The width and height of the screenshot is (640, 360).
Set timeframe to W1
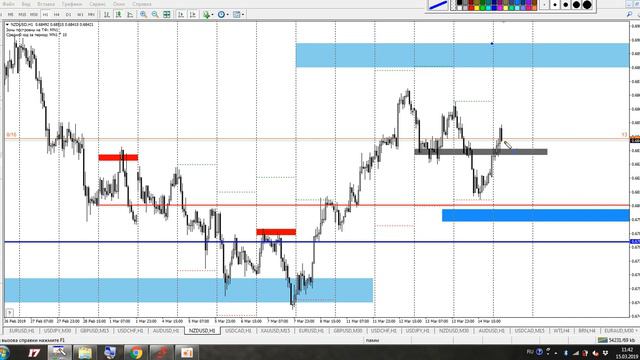point(80,14)
